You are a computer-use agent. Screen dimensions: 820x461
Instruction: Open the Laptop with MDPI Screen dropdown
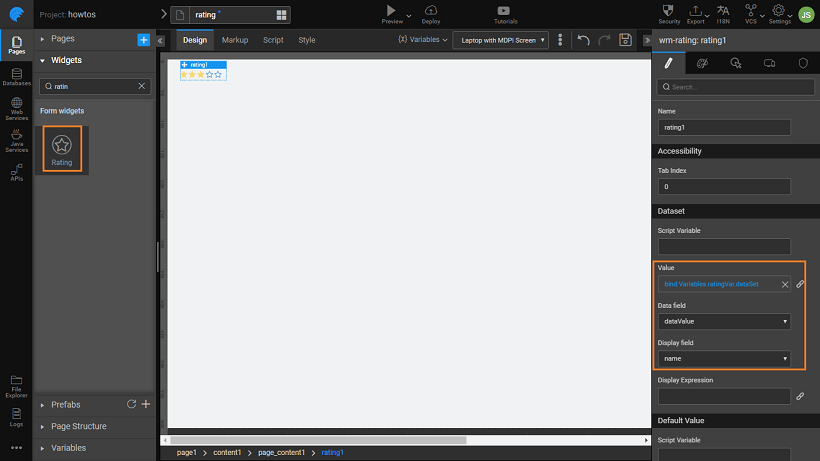point(500,40)
